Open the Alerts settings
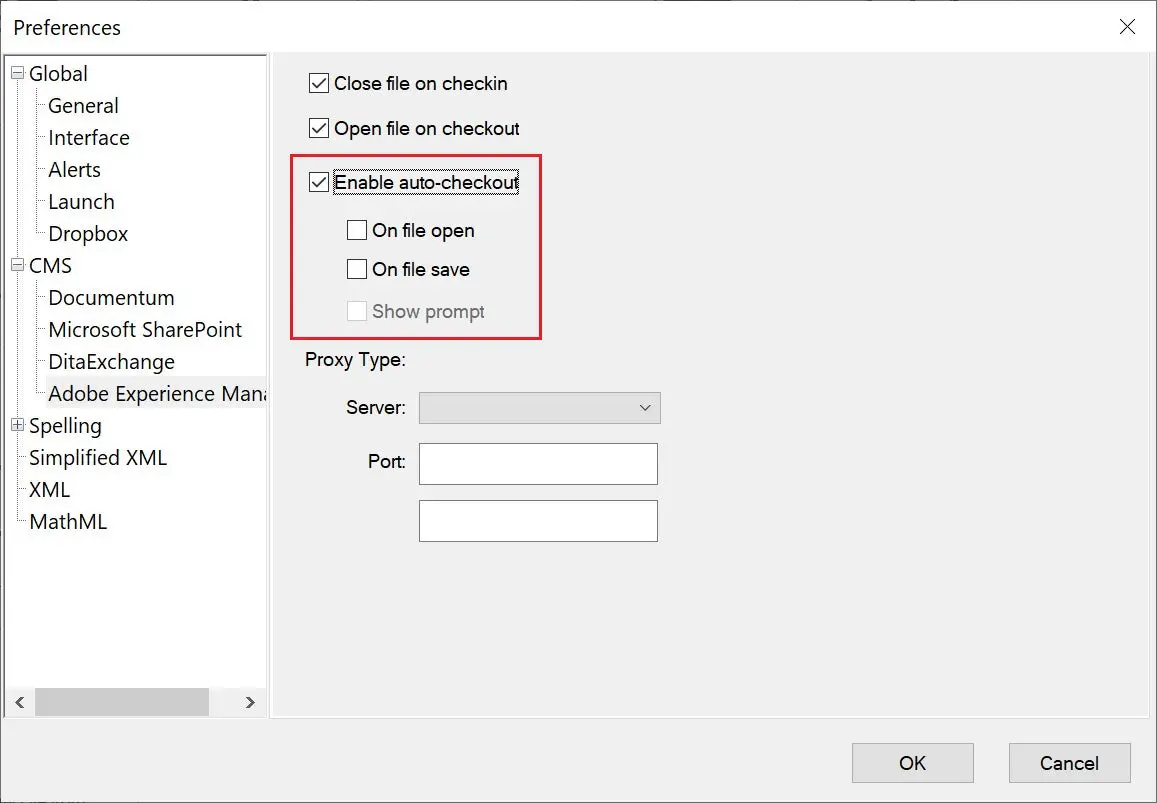The width and height of the screenshot is (1157, 803). coord(74,169)
